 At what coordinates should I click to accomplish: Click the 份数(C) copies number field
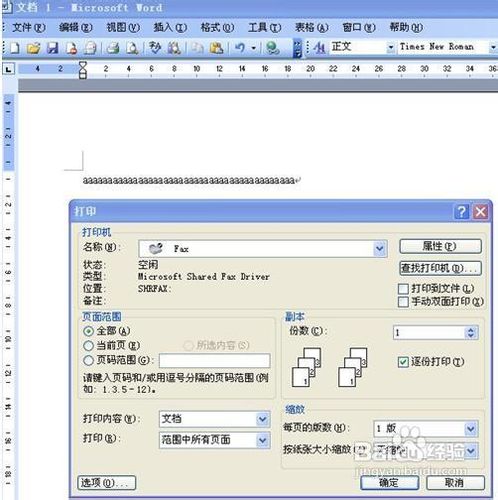[x=429, y=332]
